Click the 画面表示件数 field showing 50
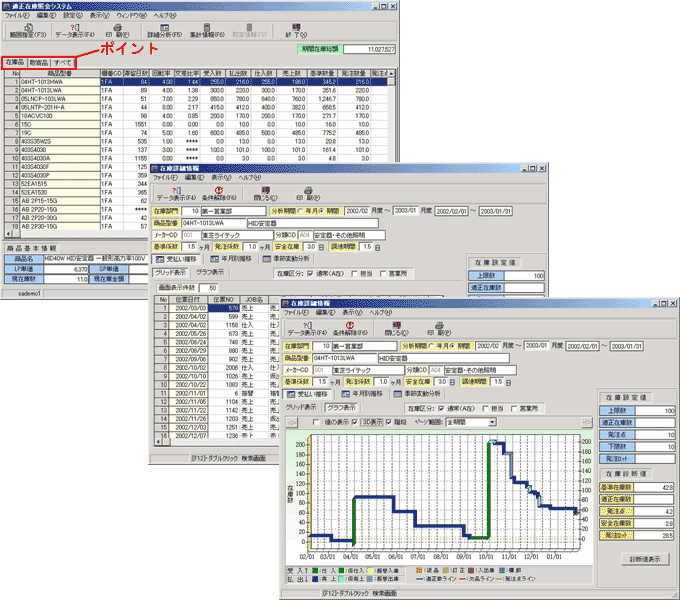 pyautogui.click(x=209, y=288)
